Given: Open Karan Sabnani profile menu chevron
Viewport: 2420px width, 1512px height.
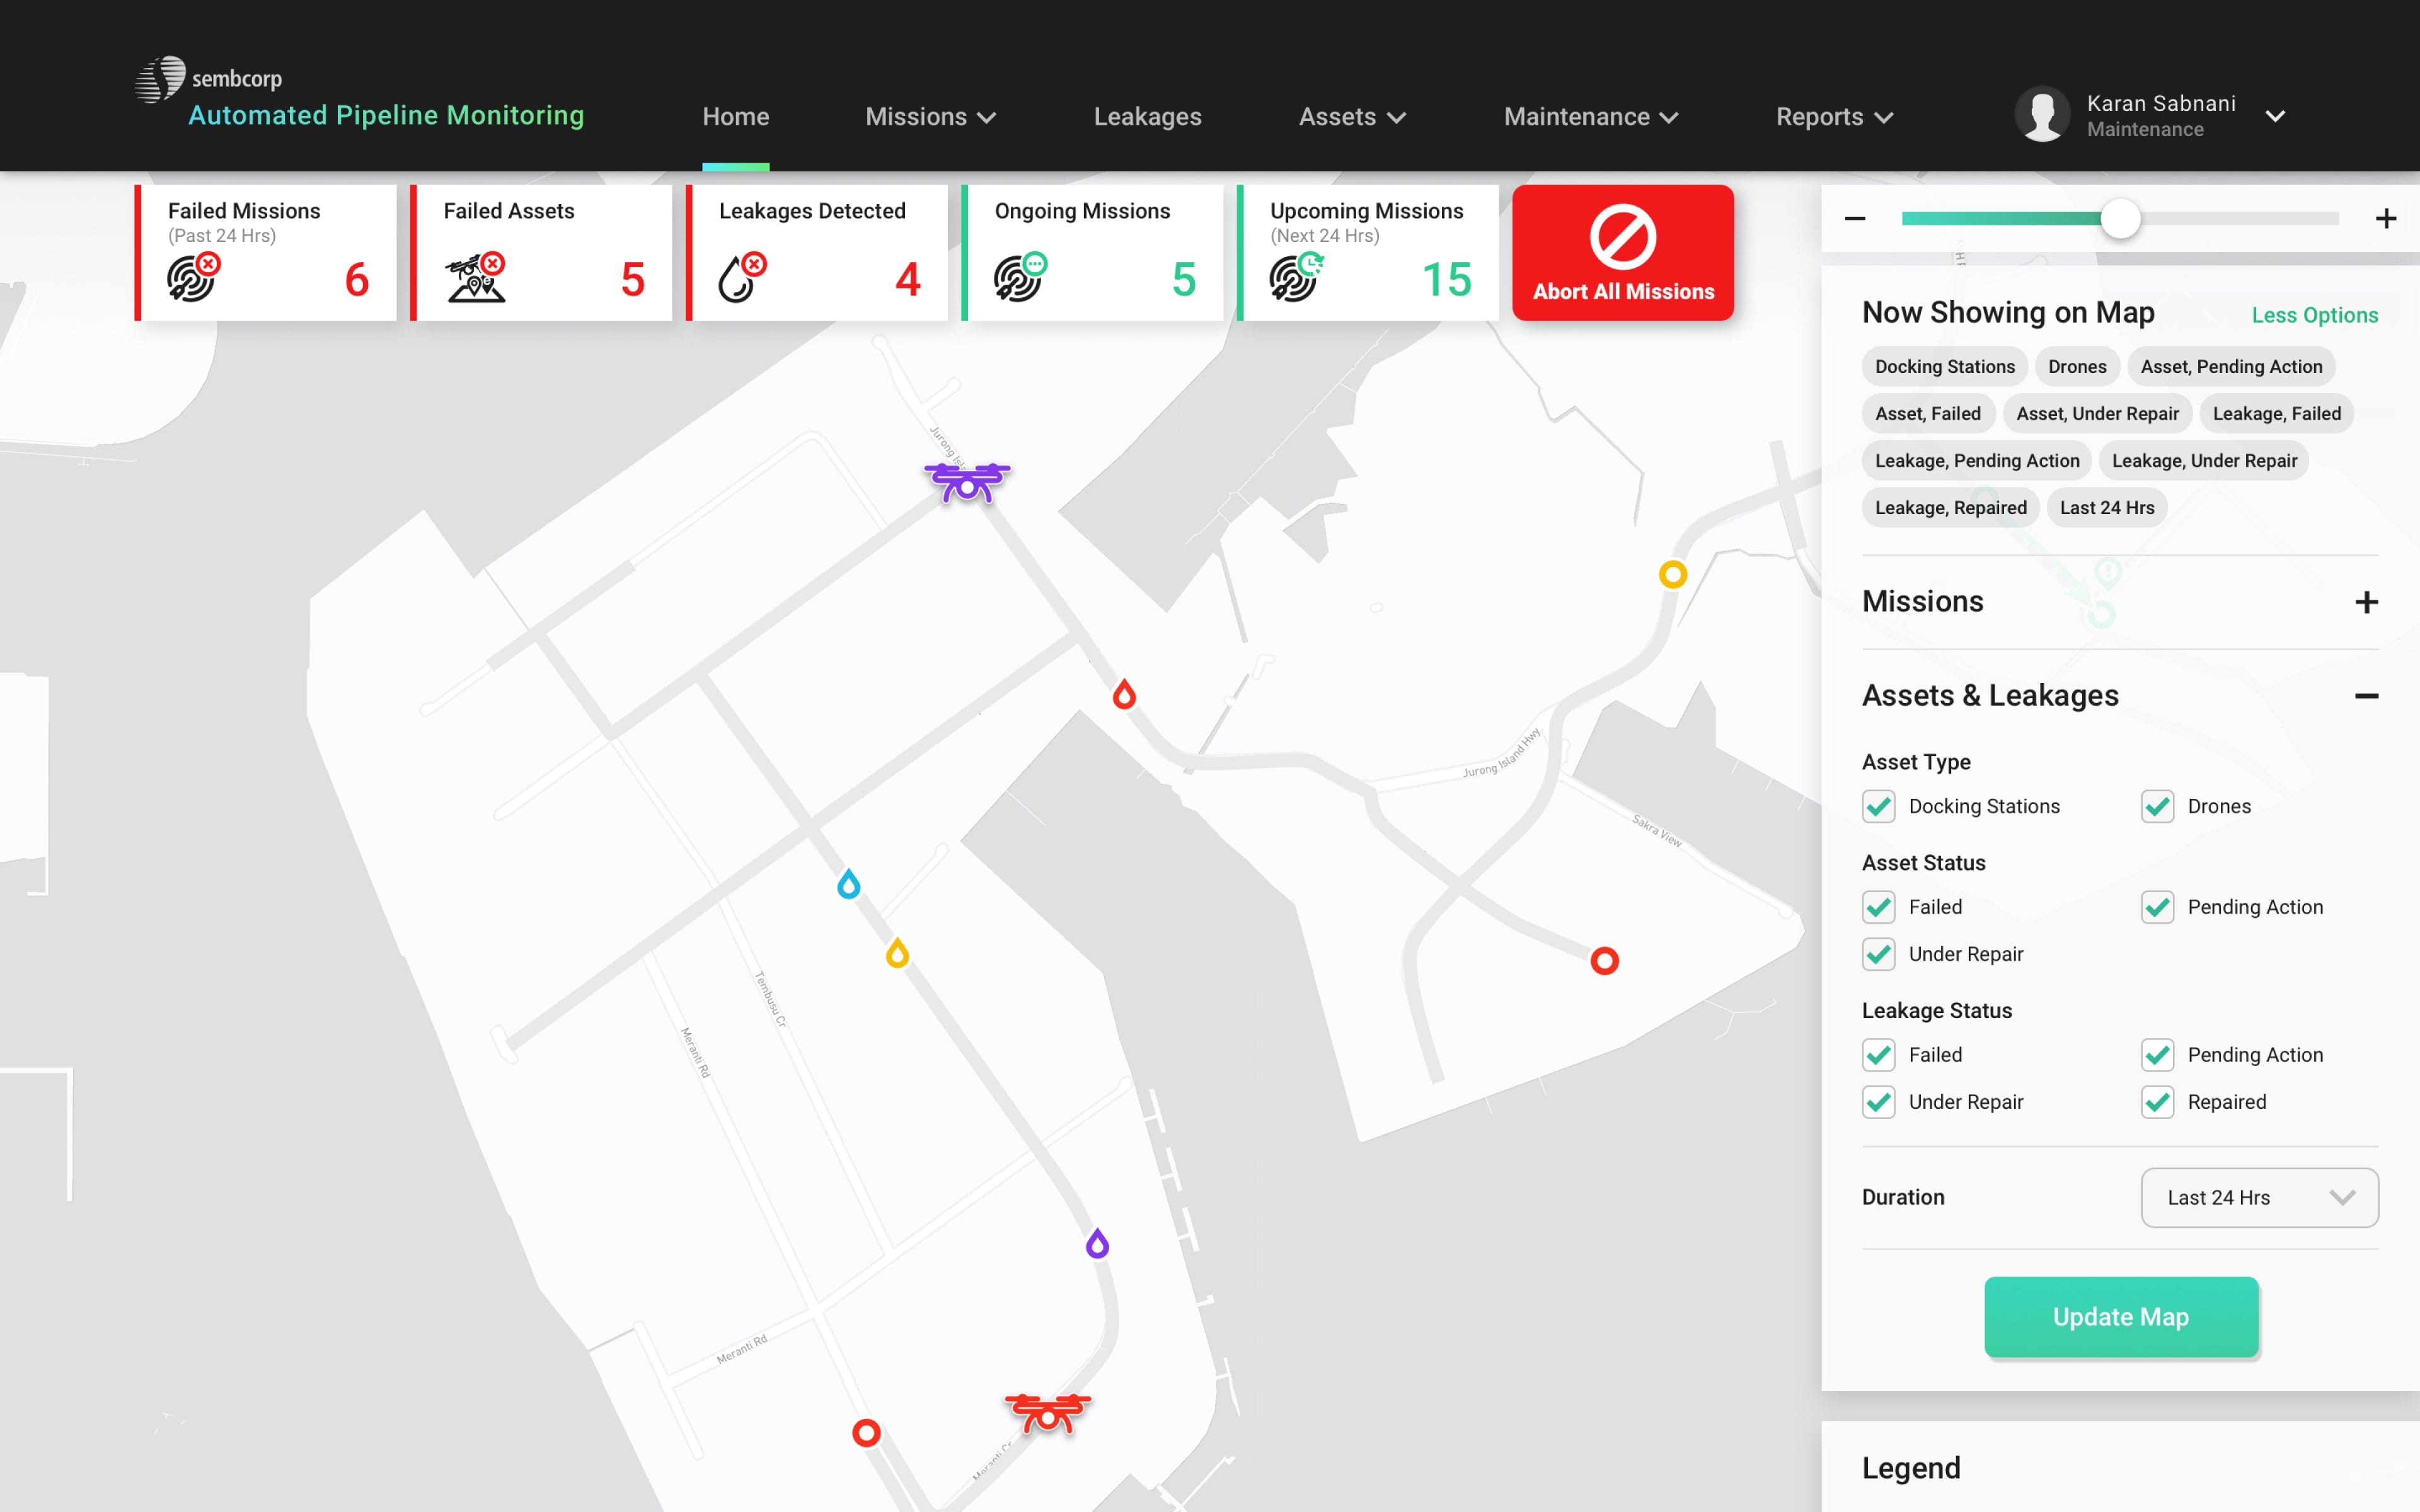Looking at the screenshot, I should 2275,116.
